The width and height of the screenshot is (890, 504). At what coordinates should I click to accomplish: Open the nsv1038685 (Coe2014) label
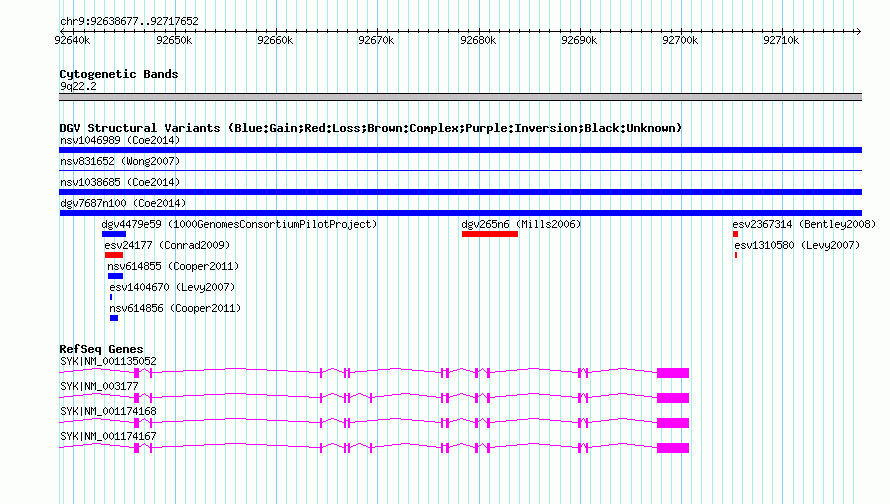coord(120,182)
